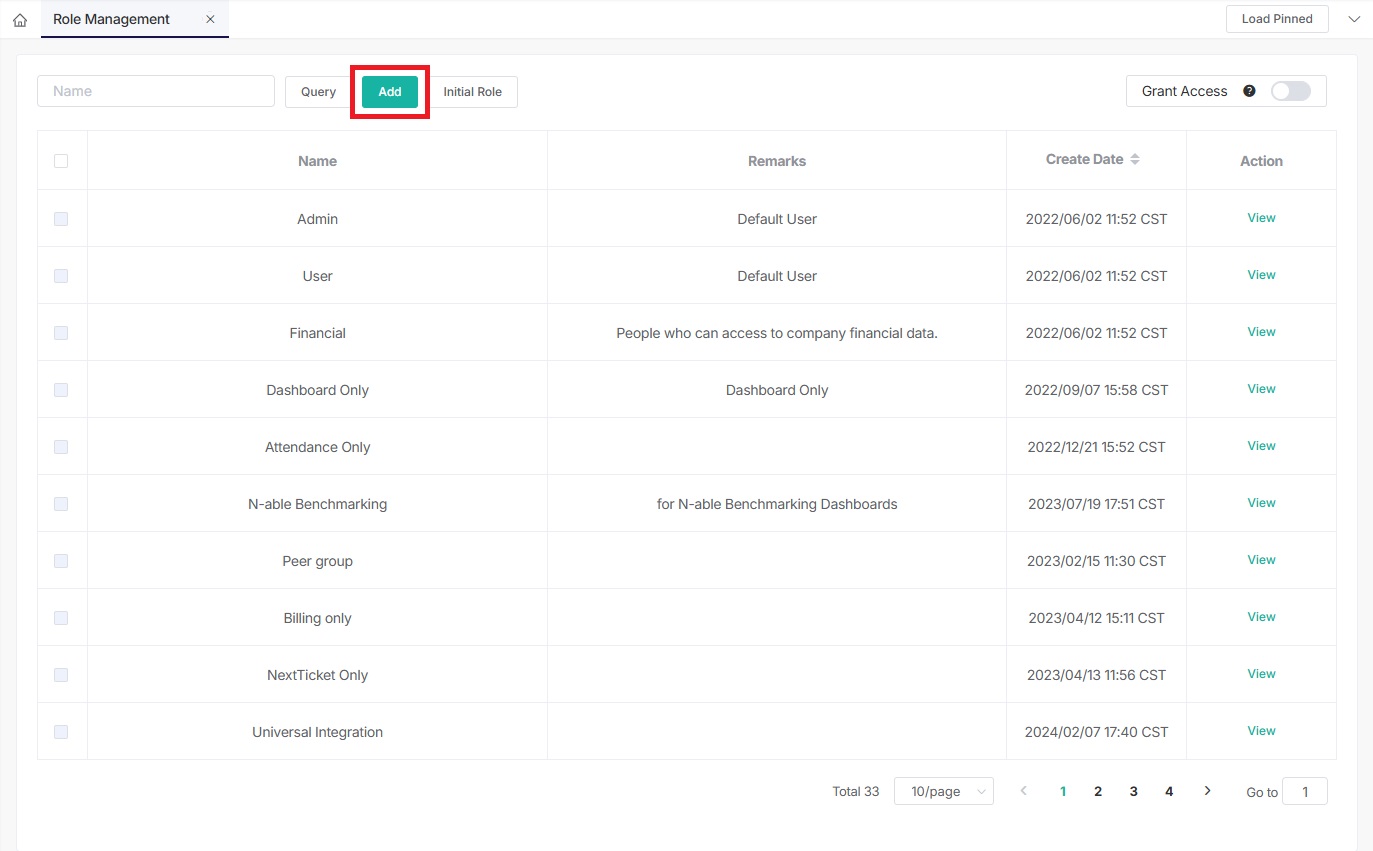Screen dimensions: 1373x851
Task: Select the Financial role checkbox
Action: 61,333
